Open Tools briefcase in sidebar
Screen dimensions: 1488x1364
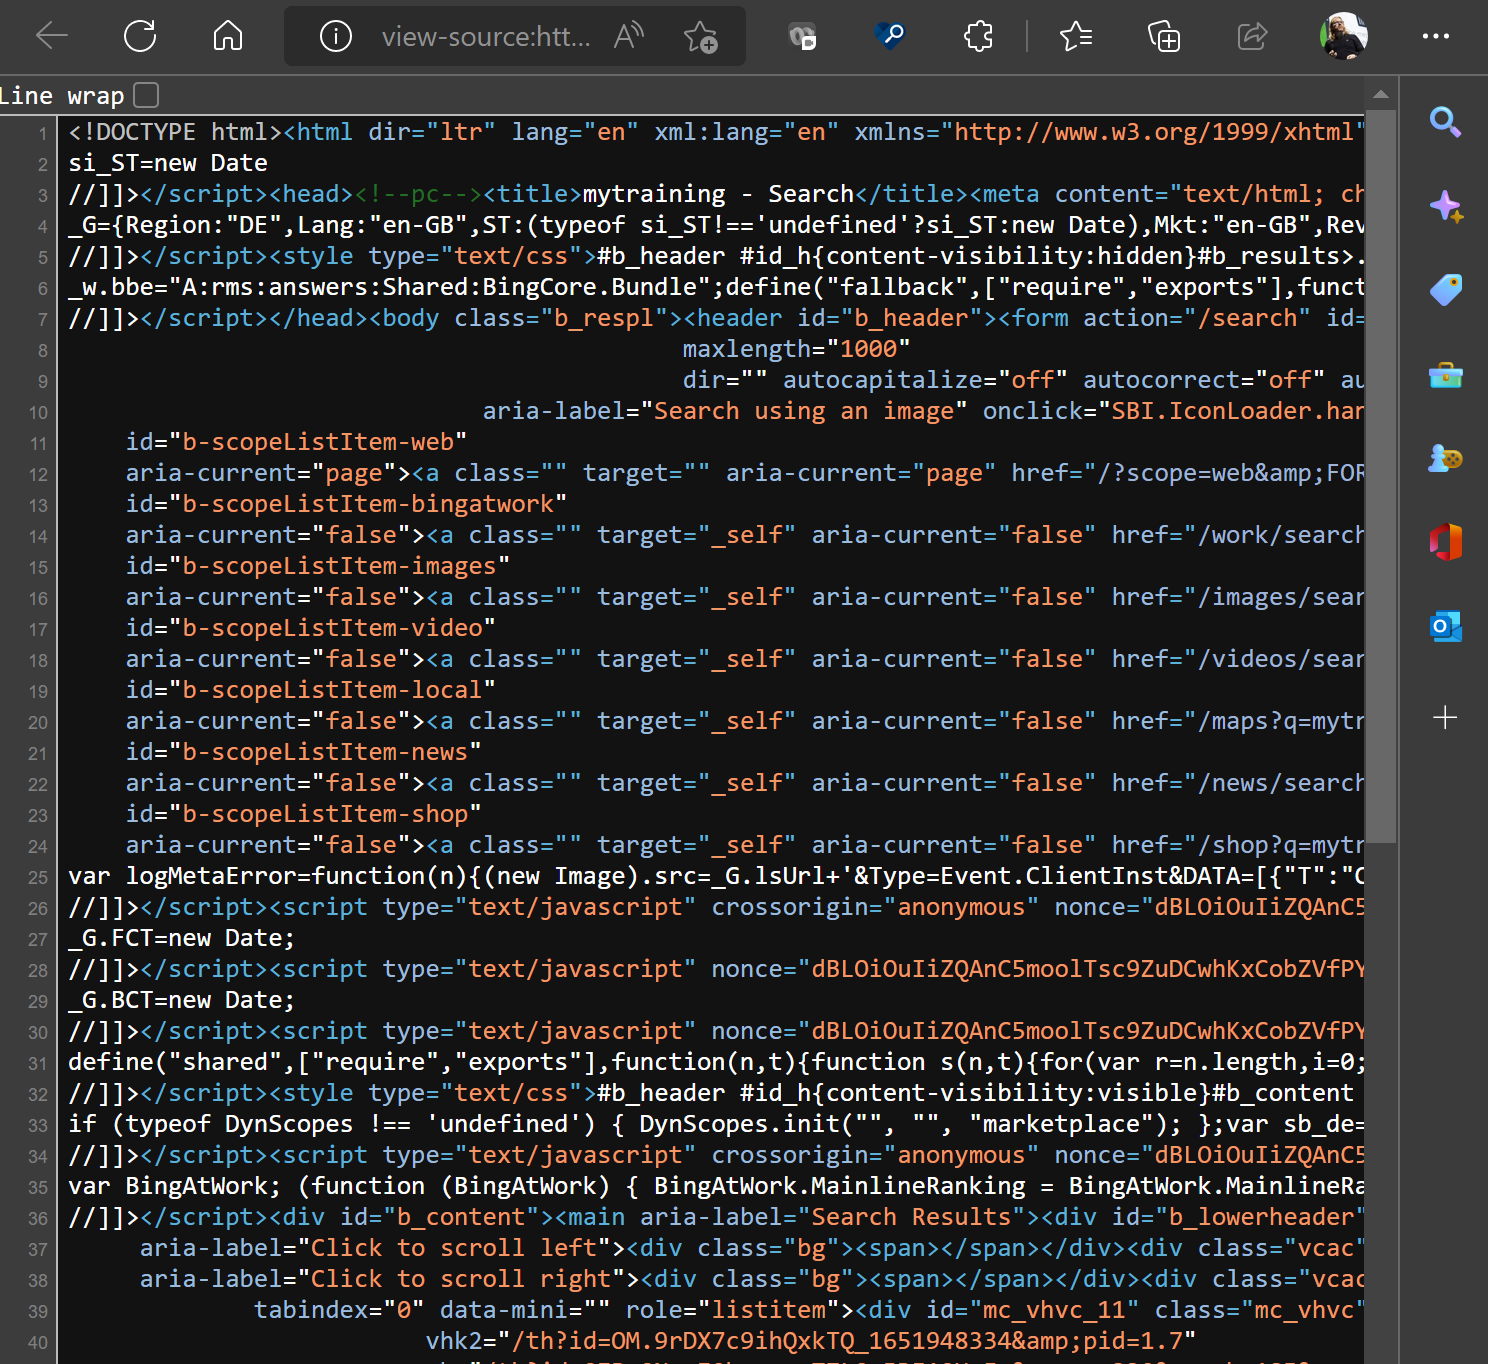point(1445,376)
